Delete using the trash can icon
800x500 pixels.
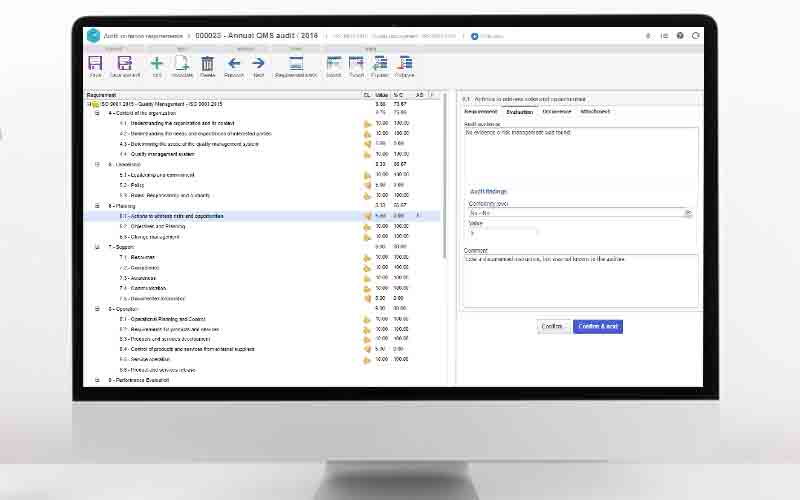click(x=208, y=64)
